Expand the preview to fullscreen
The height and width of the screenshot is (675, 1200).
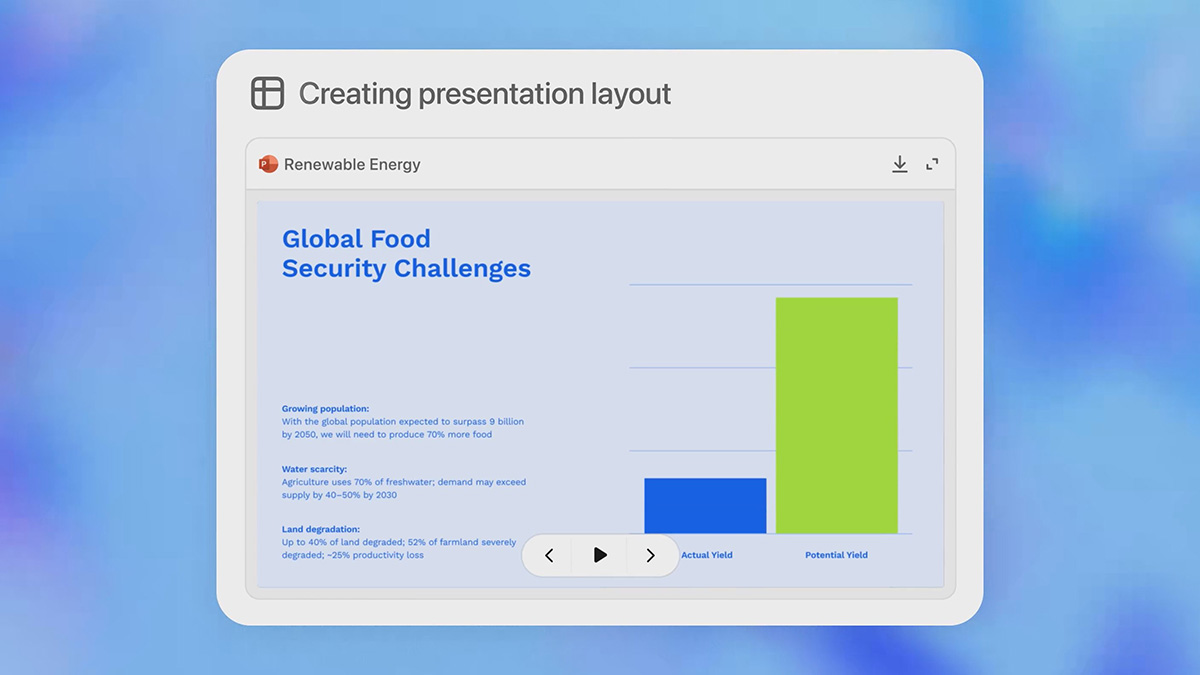tap(932, 164)
